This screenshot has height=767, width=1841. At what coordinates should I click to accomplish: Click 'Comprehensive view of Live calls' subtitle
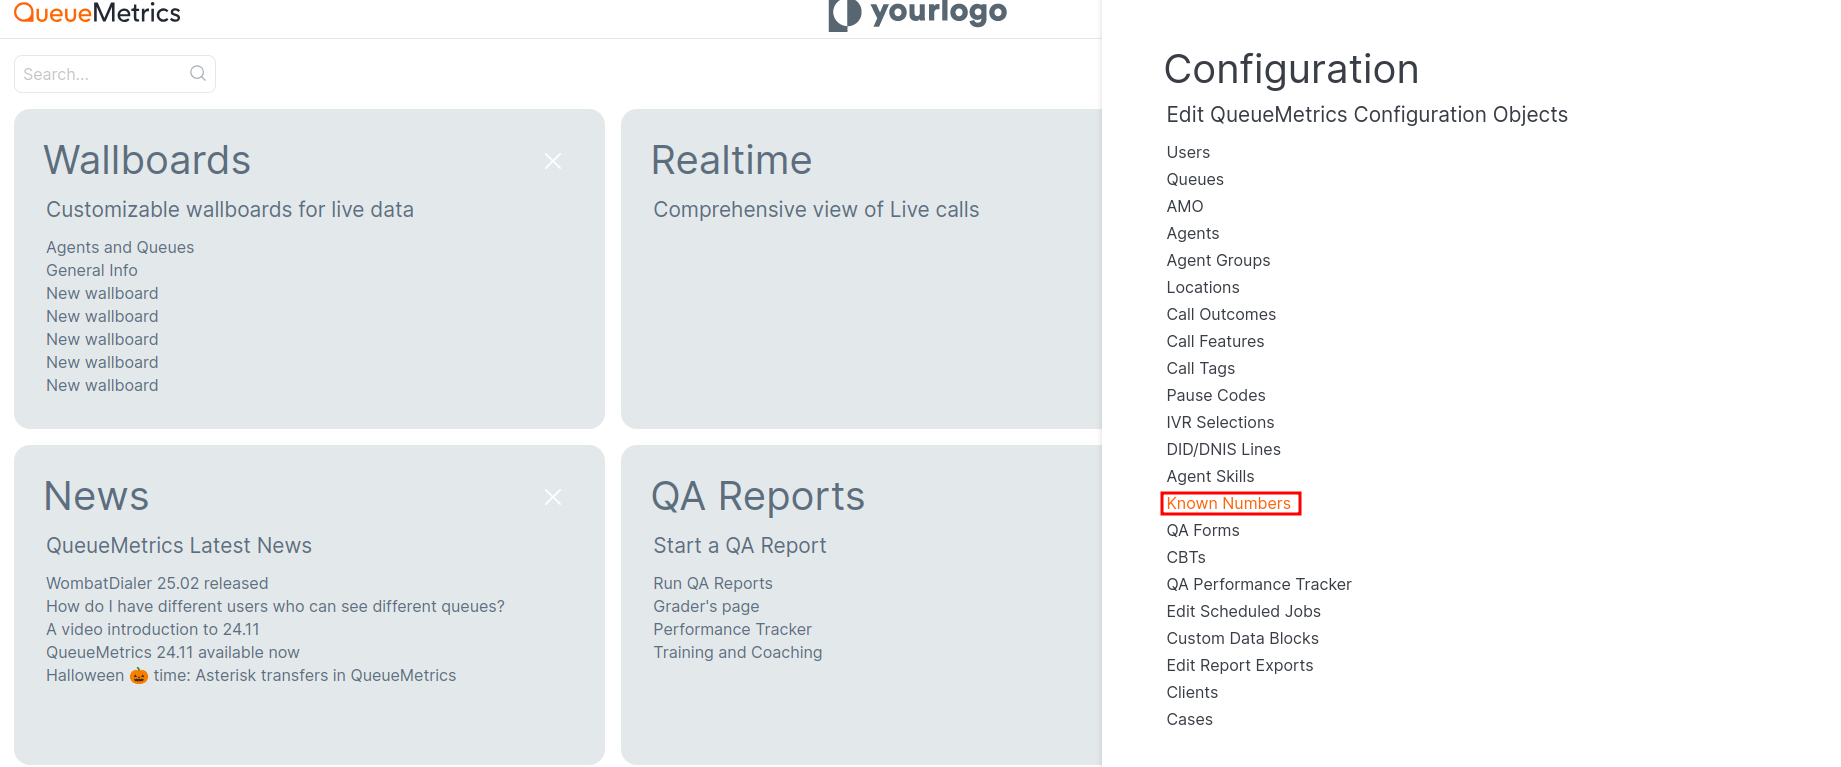click(x=816, y=210)
